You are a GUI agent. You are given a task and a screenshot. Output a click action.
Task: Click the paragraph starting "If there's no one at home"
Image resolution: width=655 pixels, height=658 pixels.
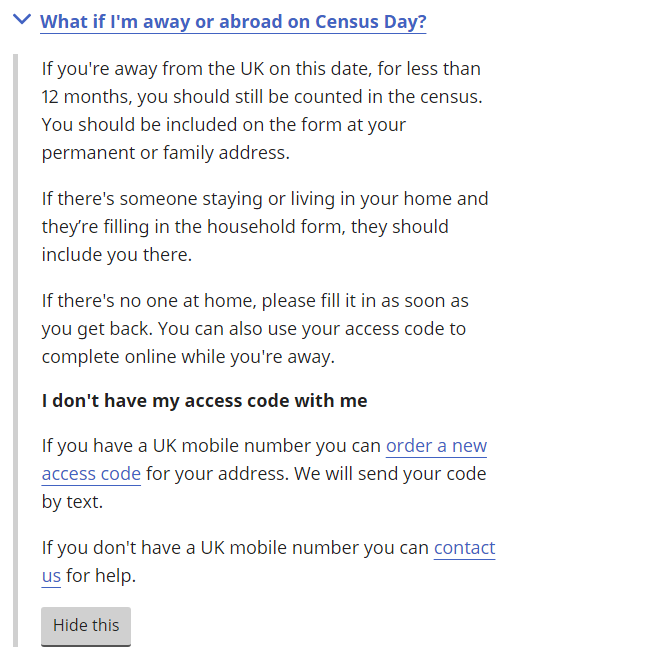point(255,329)
